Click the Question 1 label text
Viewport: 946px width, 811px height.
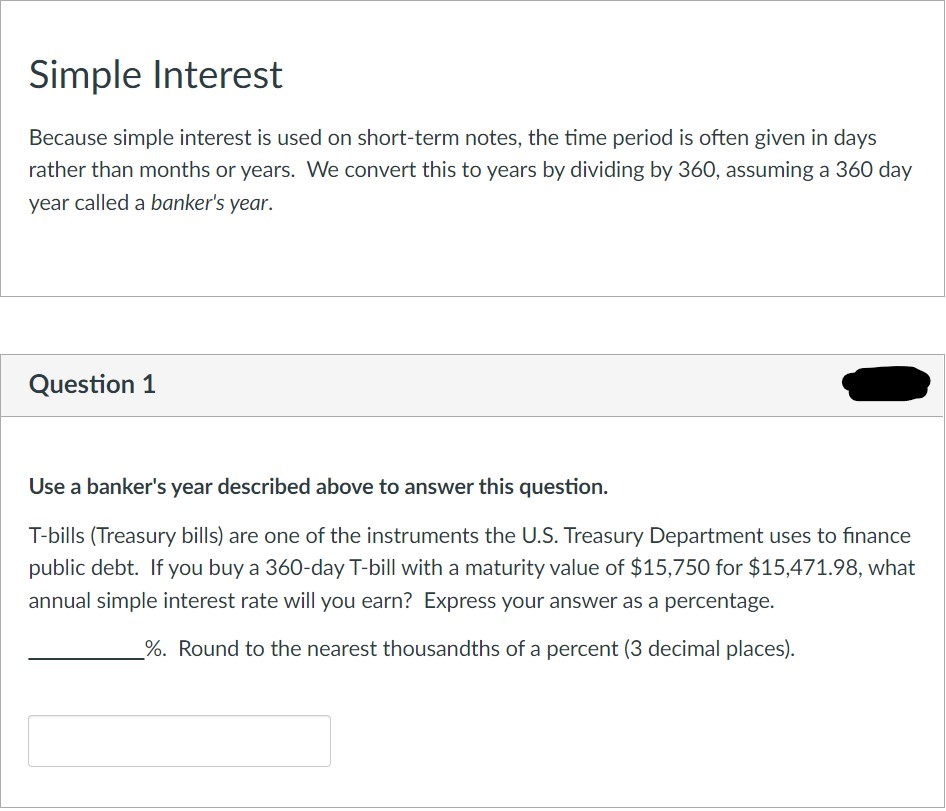click(x=92, y=384)
